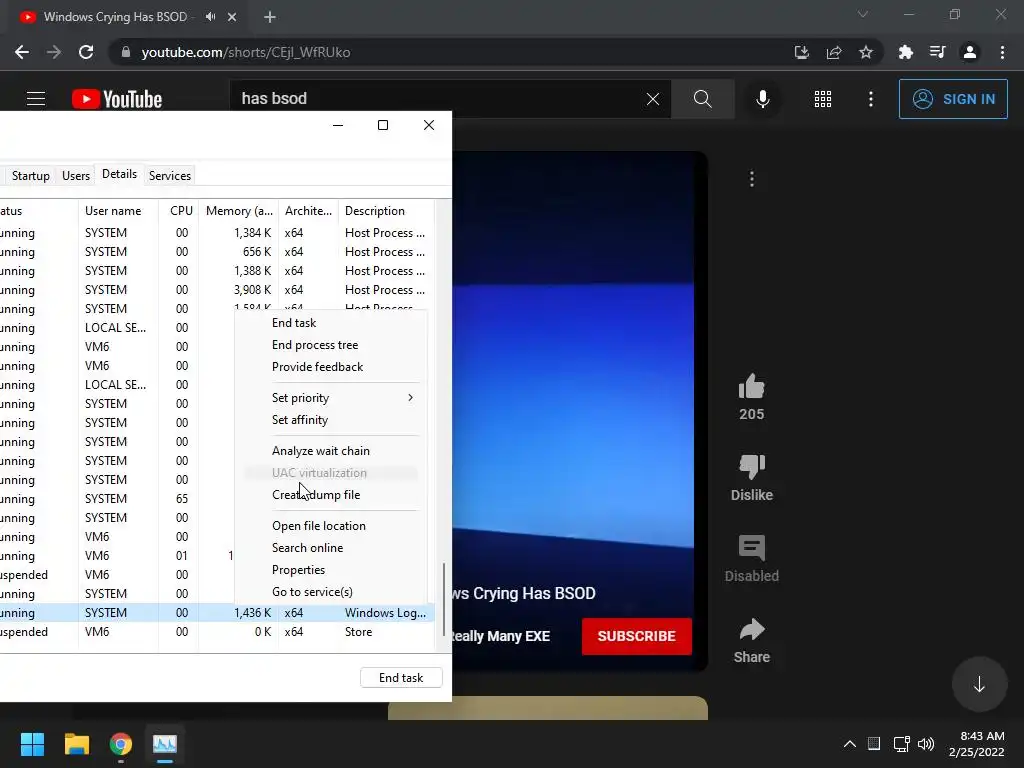Open YouTube settings three-dot menu
This screenshot has height=768, width=1024.
pos(871,99)
